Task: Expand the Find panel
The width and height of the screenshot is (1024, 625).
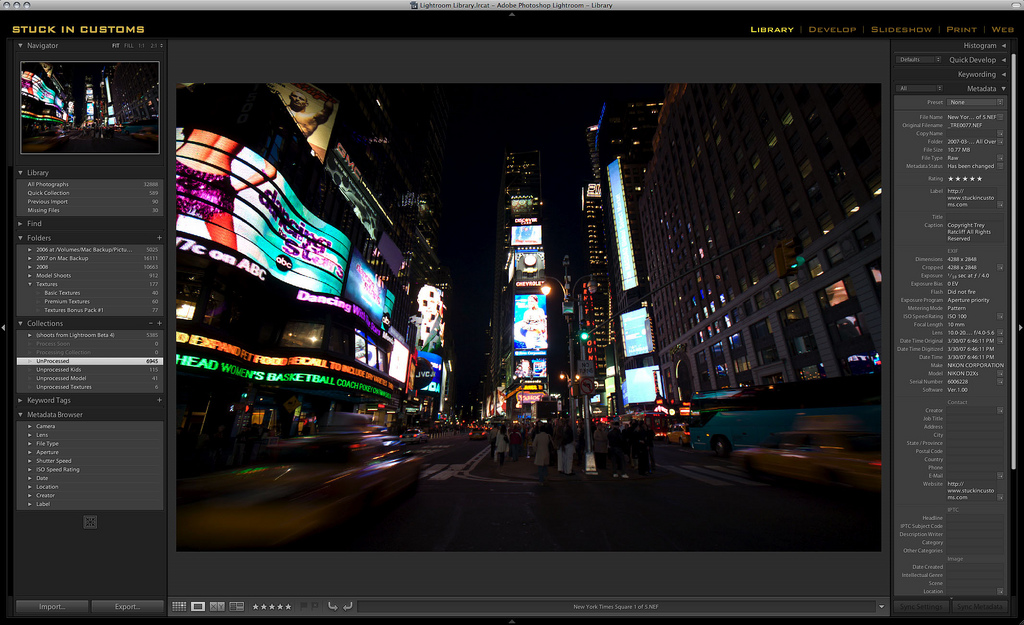Action: pyautogui.click(x=35, y=223)
